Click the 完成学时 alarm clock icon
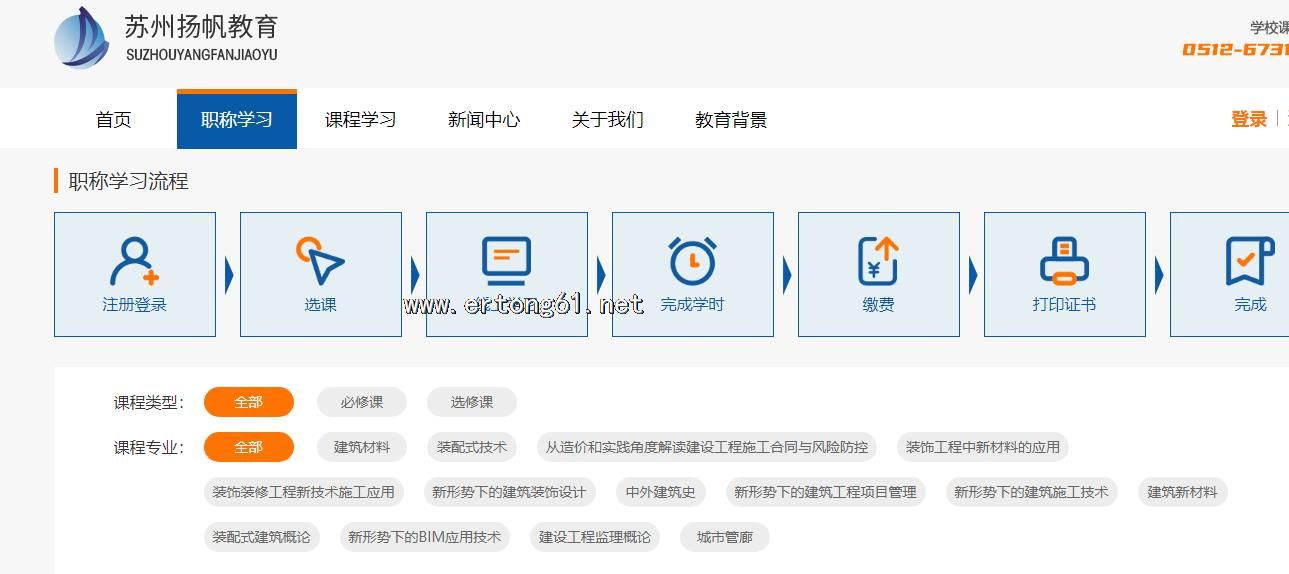This screenshot has width=1289, height=574. 692,261
